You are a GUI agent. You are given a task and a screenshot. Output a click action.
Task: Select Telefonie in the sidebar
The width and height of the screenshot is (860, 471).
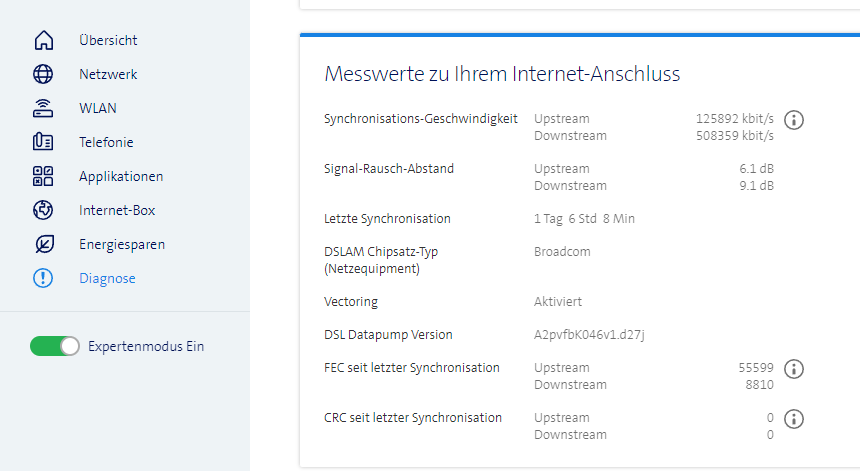click(x=106, y=143)
